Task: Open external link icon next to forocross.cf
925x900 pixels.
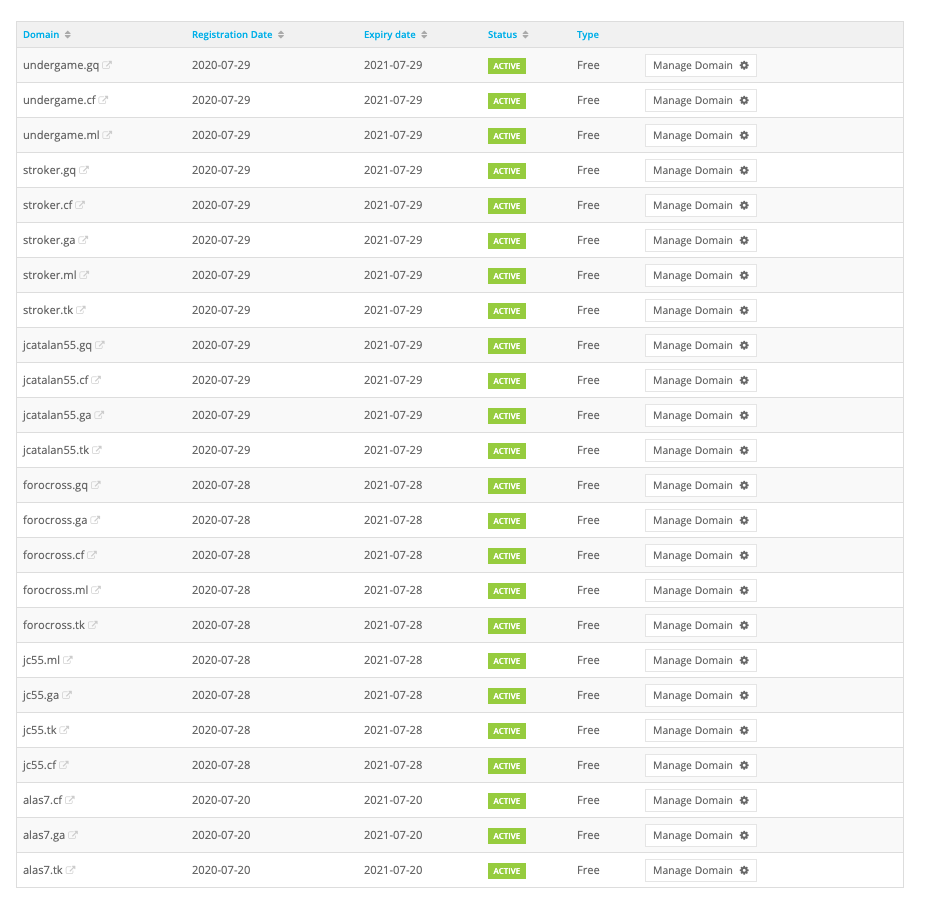Action: point(92,554)
